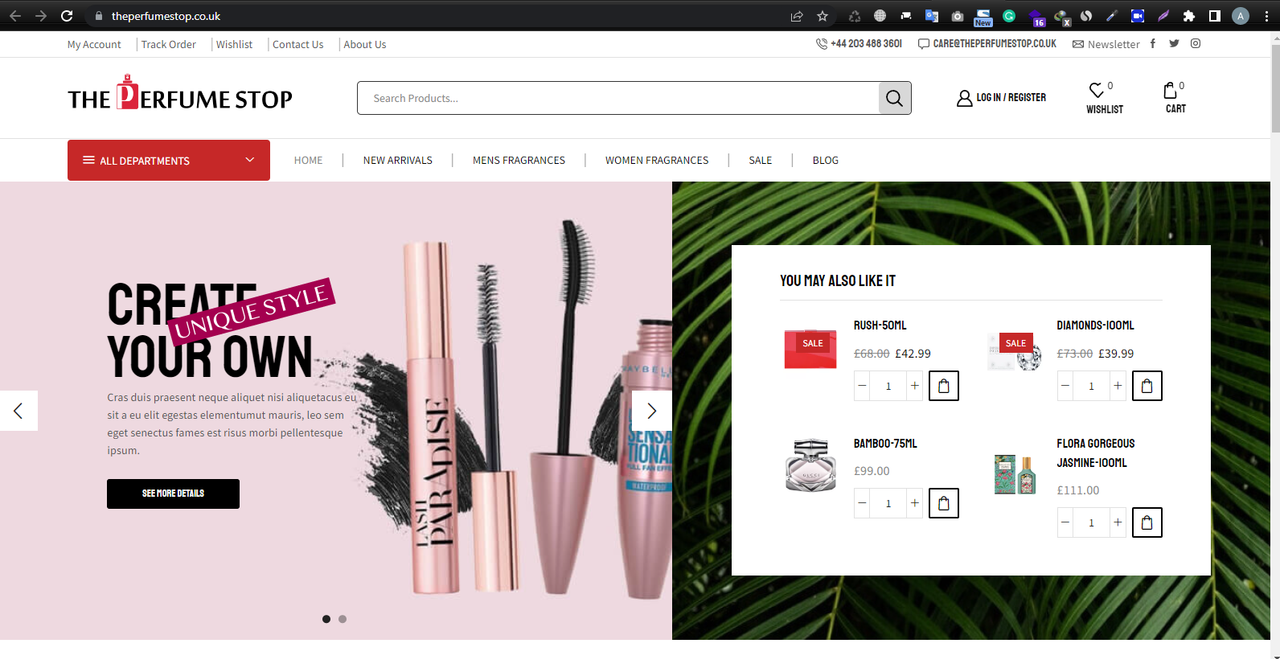Open Log In / Register
This screenshot has height=659, width=1280.
1001,98
